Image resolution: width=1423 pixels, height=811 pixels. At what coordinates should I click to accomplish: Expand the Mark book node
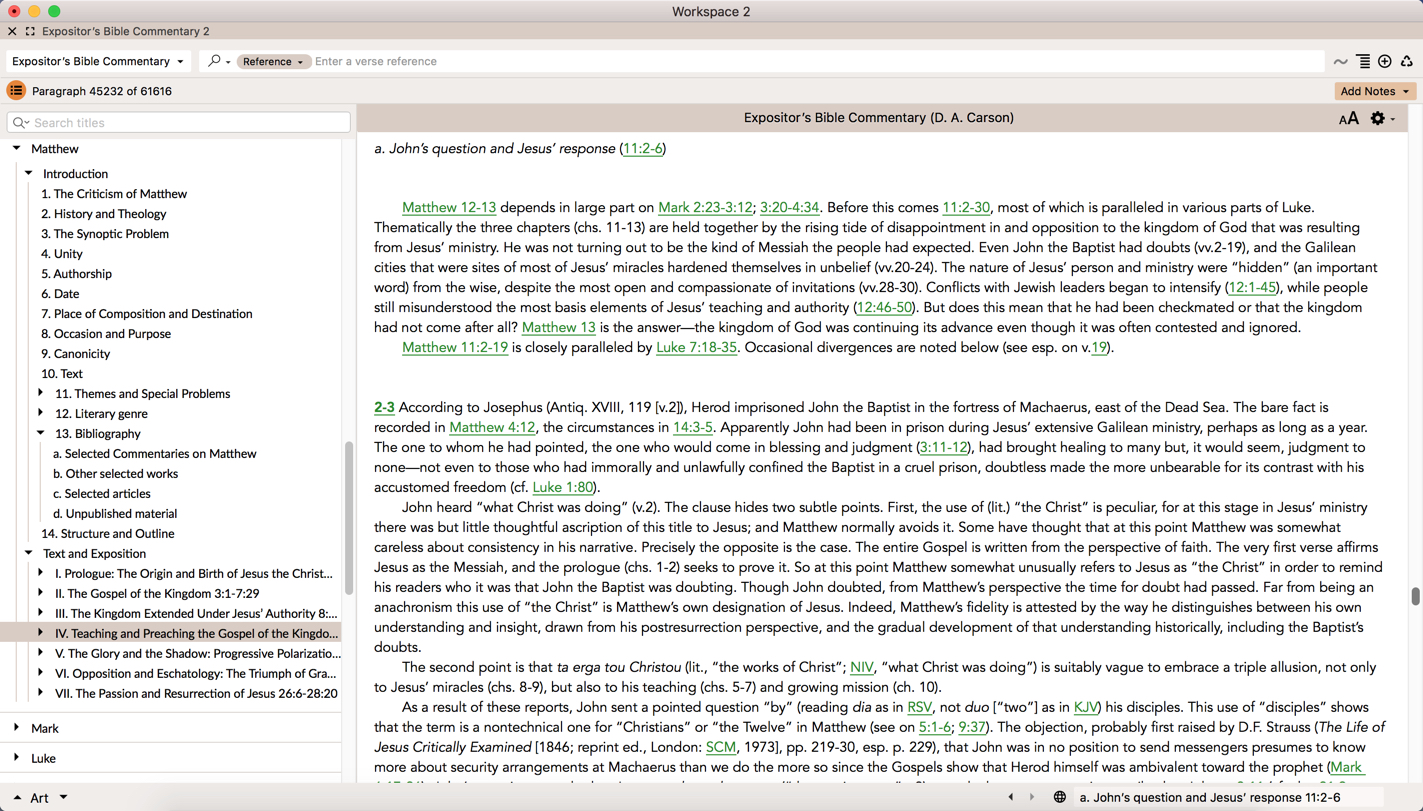click(17, 728)
